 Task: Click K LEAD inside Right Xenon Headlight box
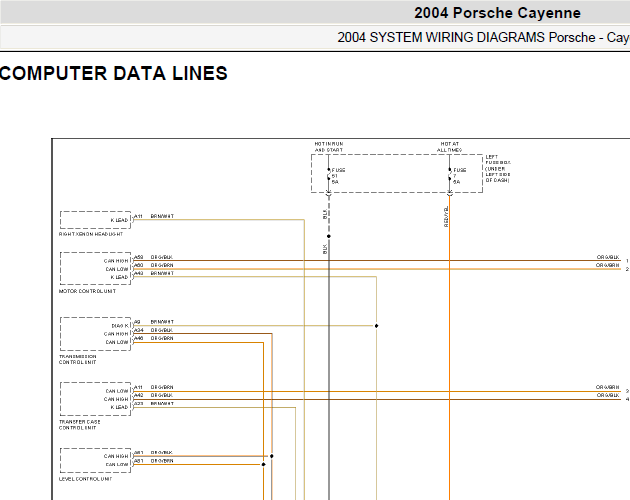[x=119, y=220]
